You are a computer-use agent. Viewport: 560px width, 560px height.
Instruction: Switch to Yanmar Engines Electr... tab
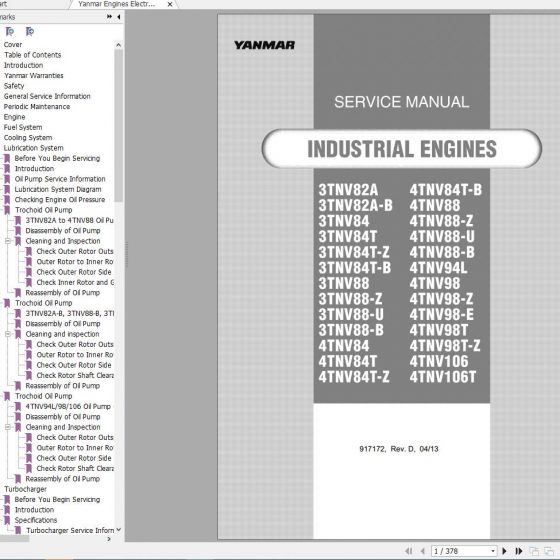tap(117, 4)
